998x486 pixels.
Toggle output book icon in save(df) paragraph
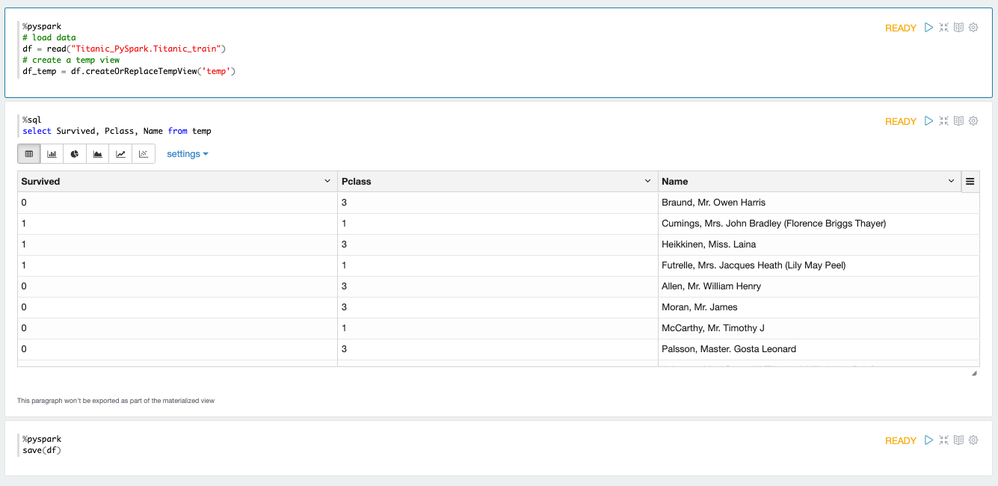[x=958, y=440]
